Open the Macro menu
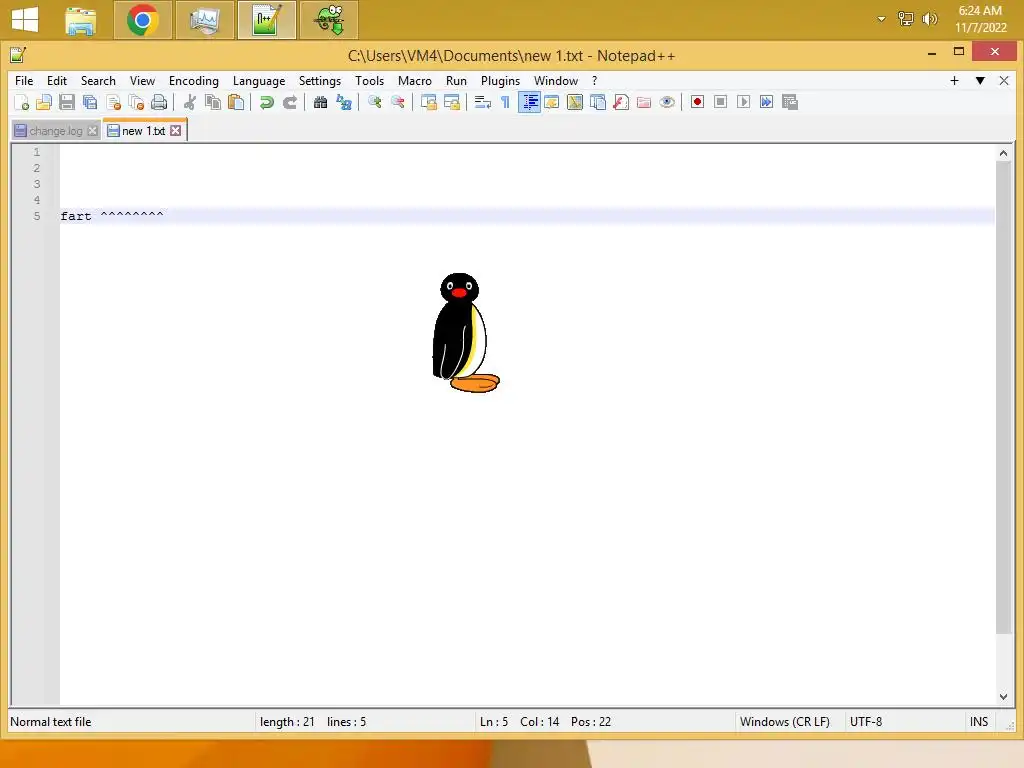This screenshot has width=1024, height=768. pyautogui.click(x=415, y=81)
